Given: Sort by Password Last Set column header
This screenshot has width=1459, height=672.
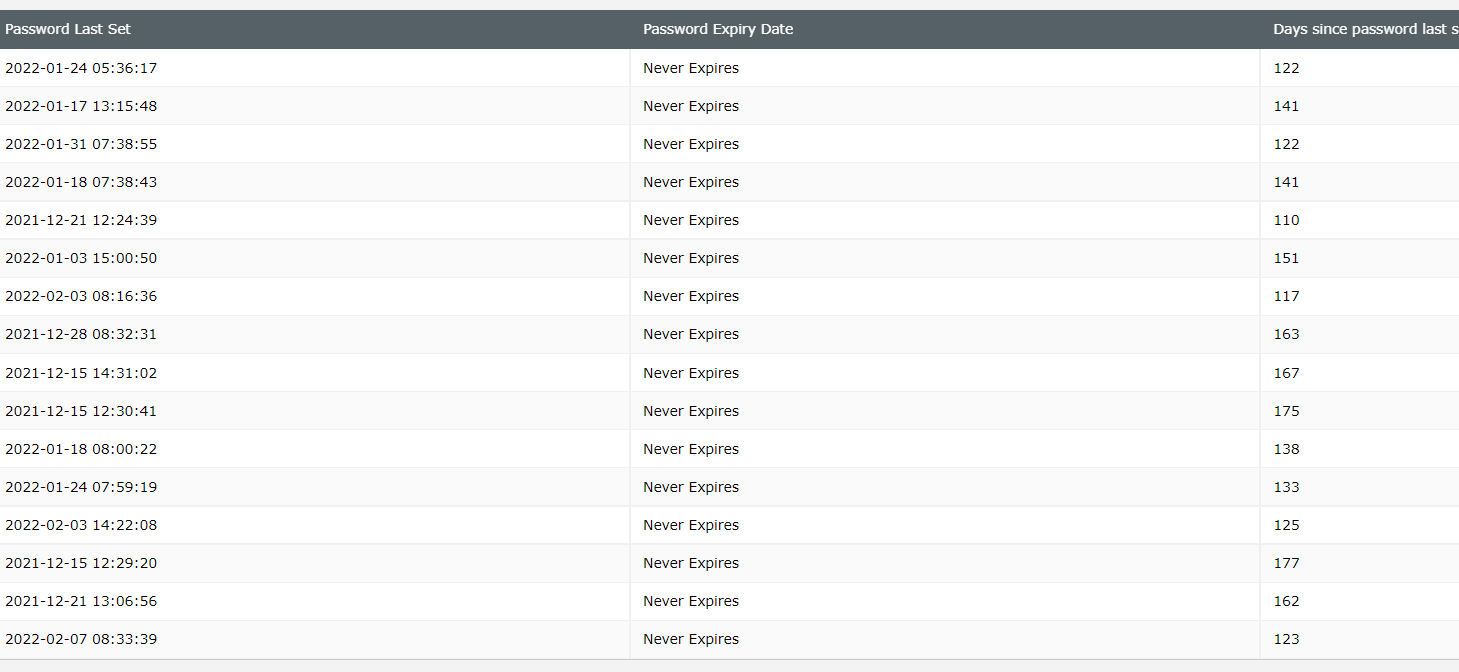Looking at the screenshot, I should point(68,29).
